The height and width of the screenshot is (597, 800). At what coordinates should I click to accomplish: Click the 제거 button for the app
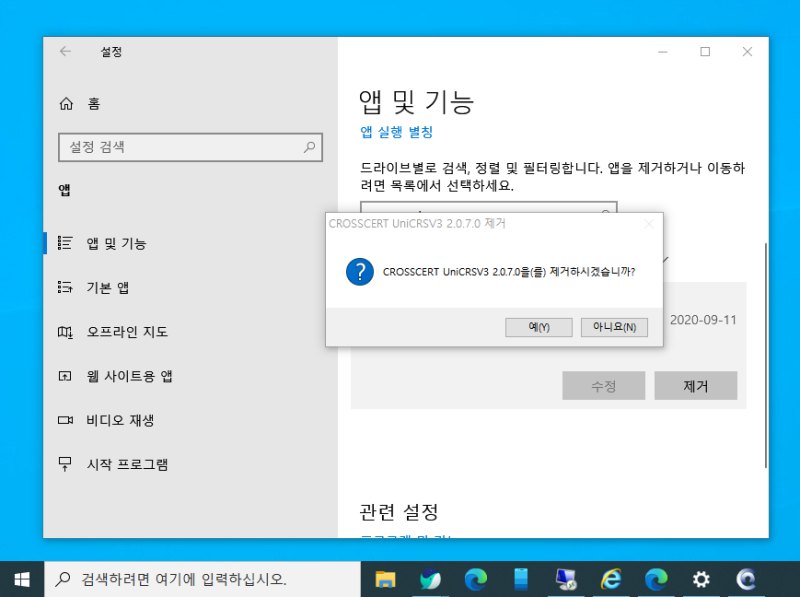click(695, 385)
